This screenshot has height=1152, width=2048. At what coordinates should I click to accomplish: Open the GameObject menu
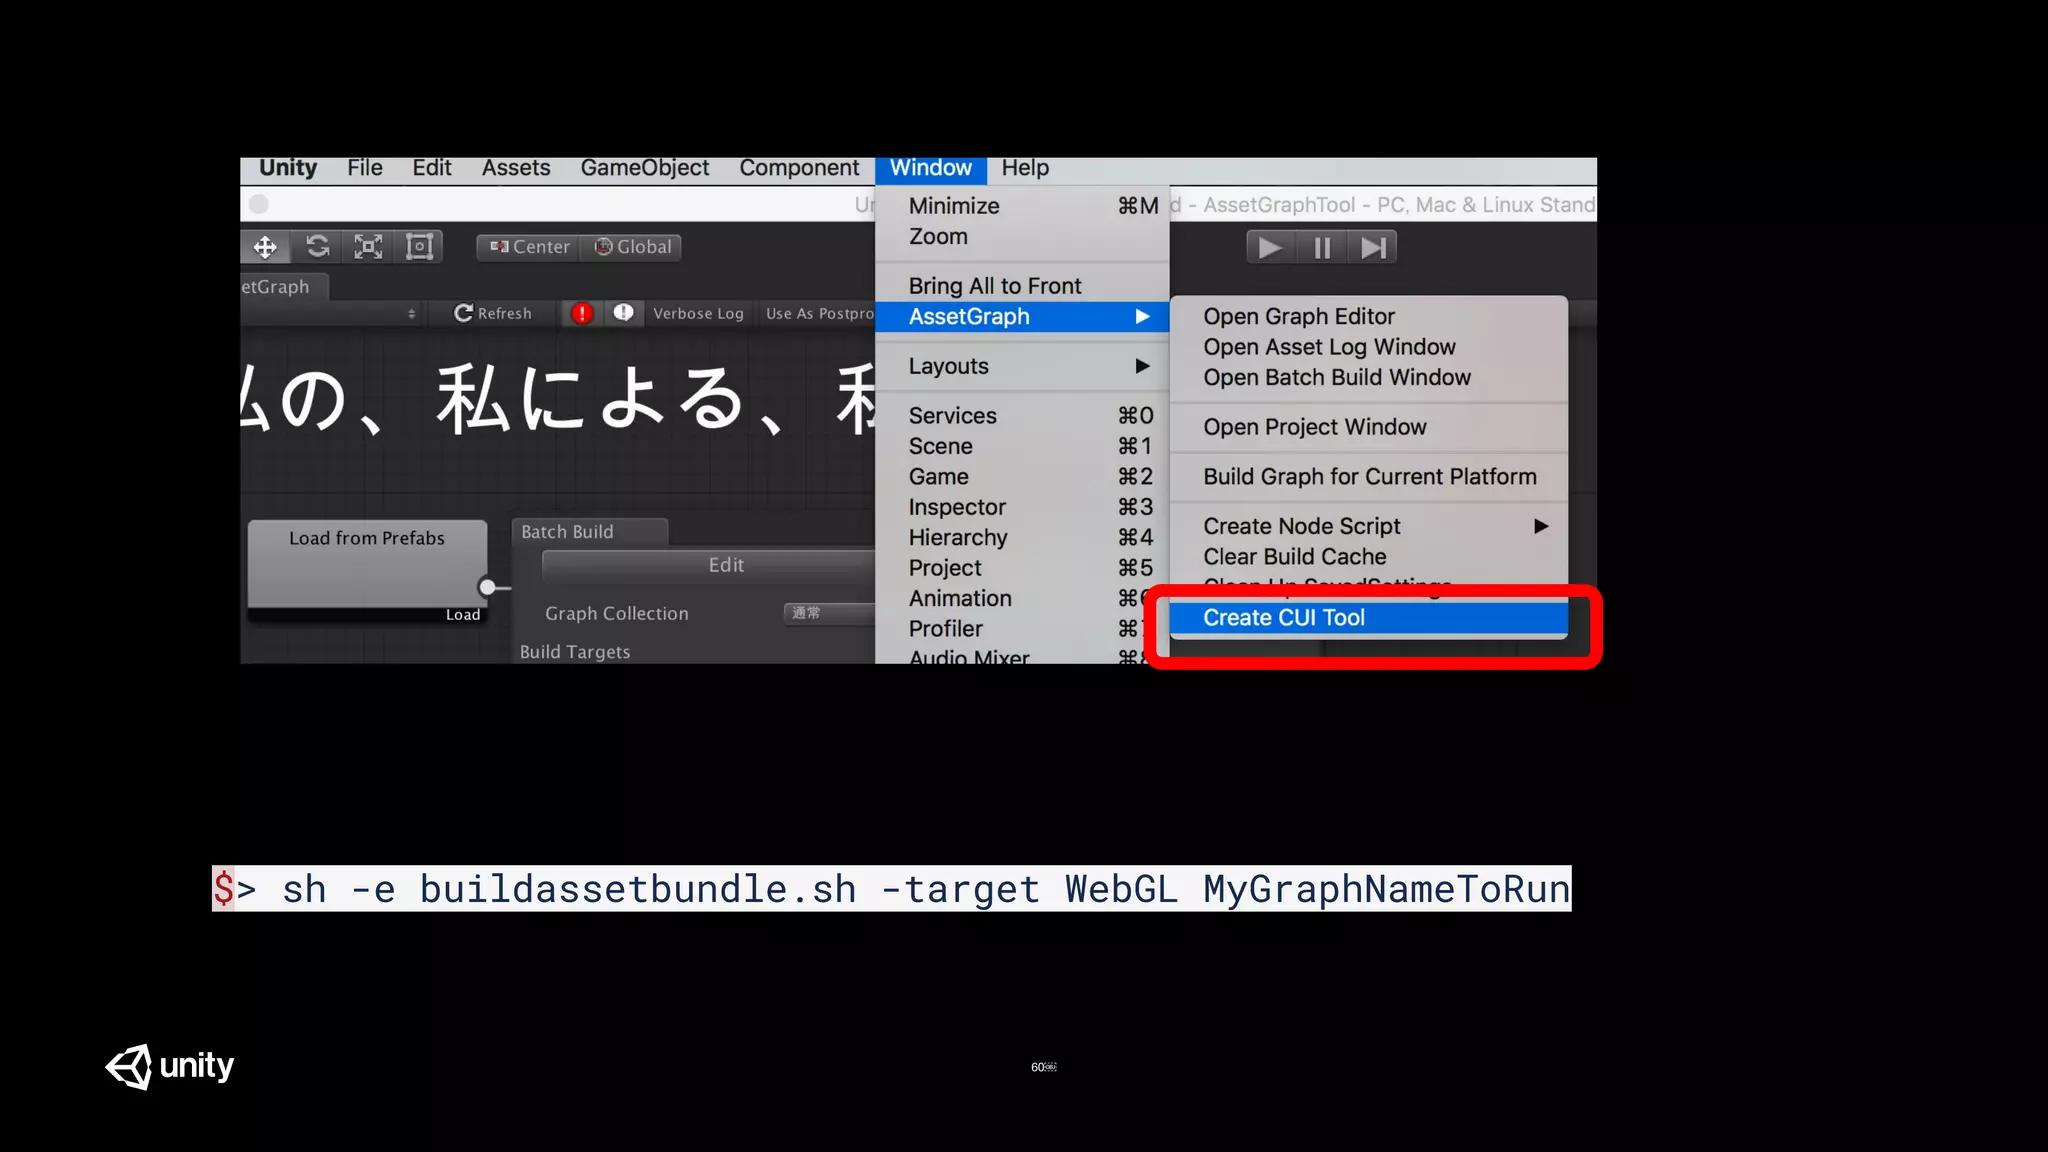pyautogui.click(x=645, y=168)
